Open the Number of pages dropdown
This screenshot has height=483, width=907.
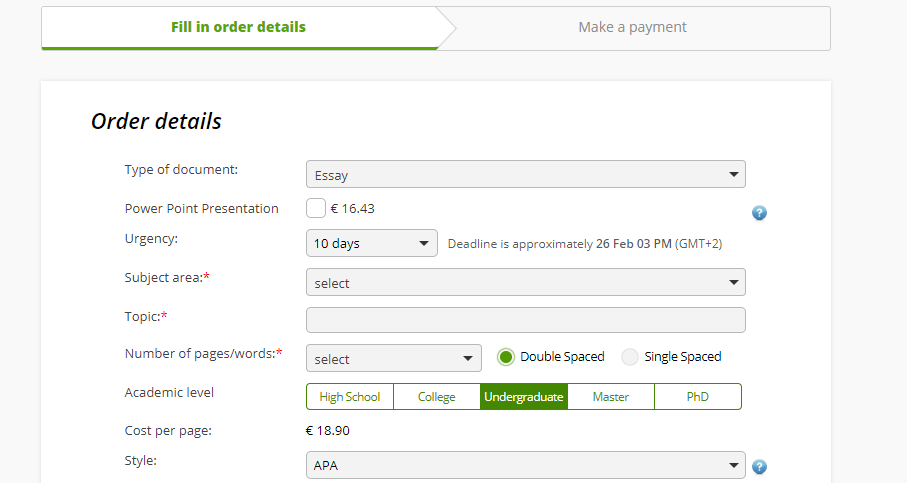pyautogui.click(x=393, y=358)
